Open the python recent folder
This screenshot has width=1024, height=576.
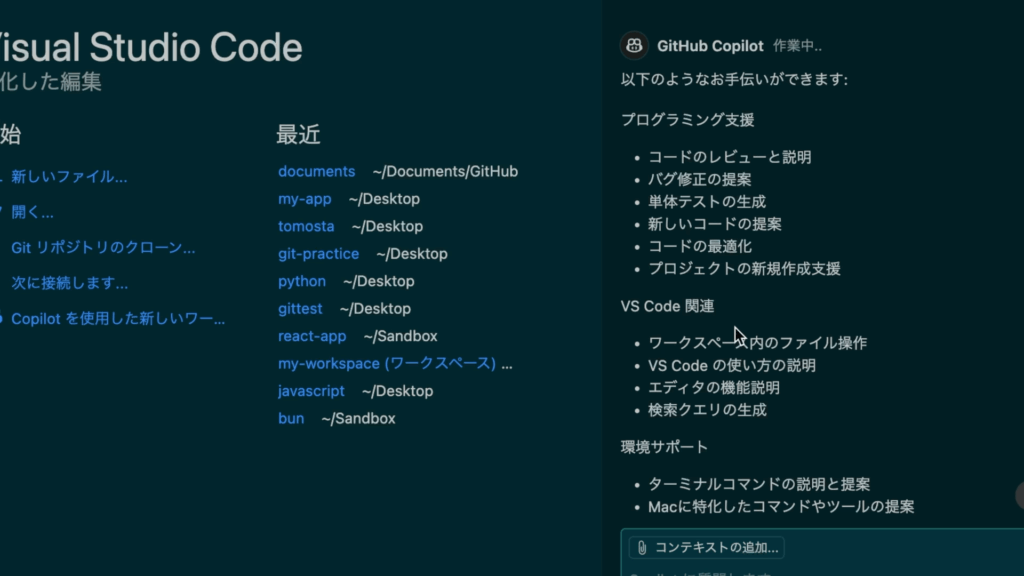tap(302, 282)
